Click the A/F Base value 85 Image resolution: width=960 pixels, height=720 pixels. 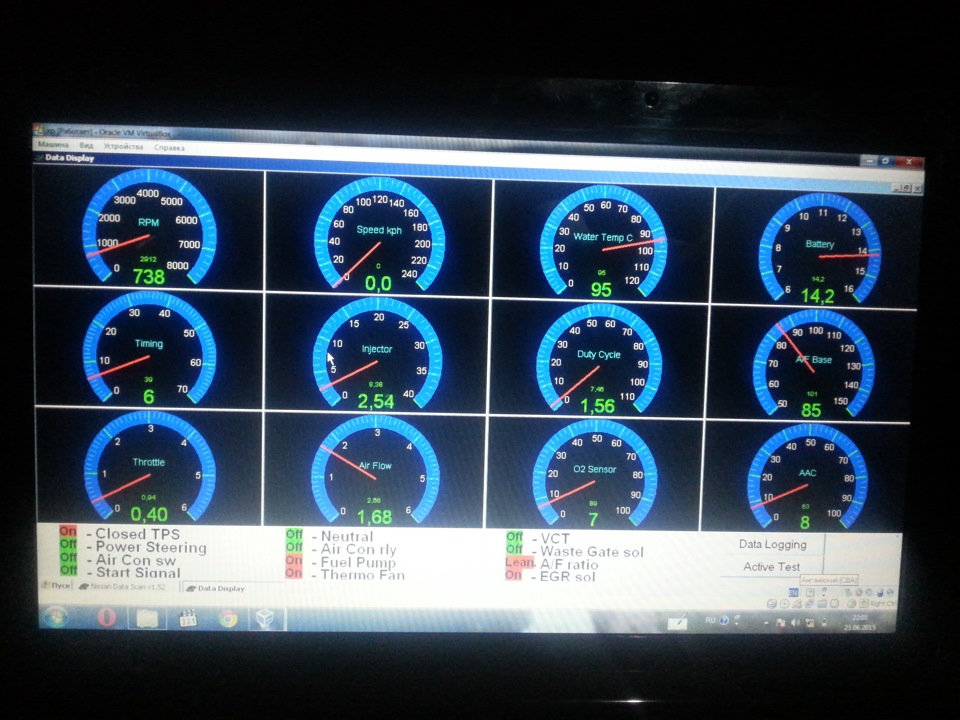811,410
